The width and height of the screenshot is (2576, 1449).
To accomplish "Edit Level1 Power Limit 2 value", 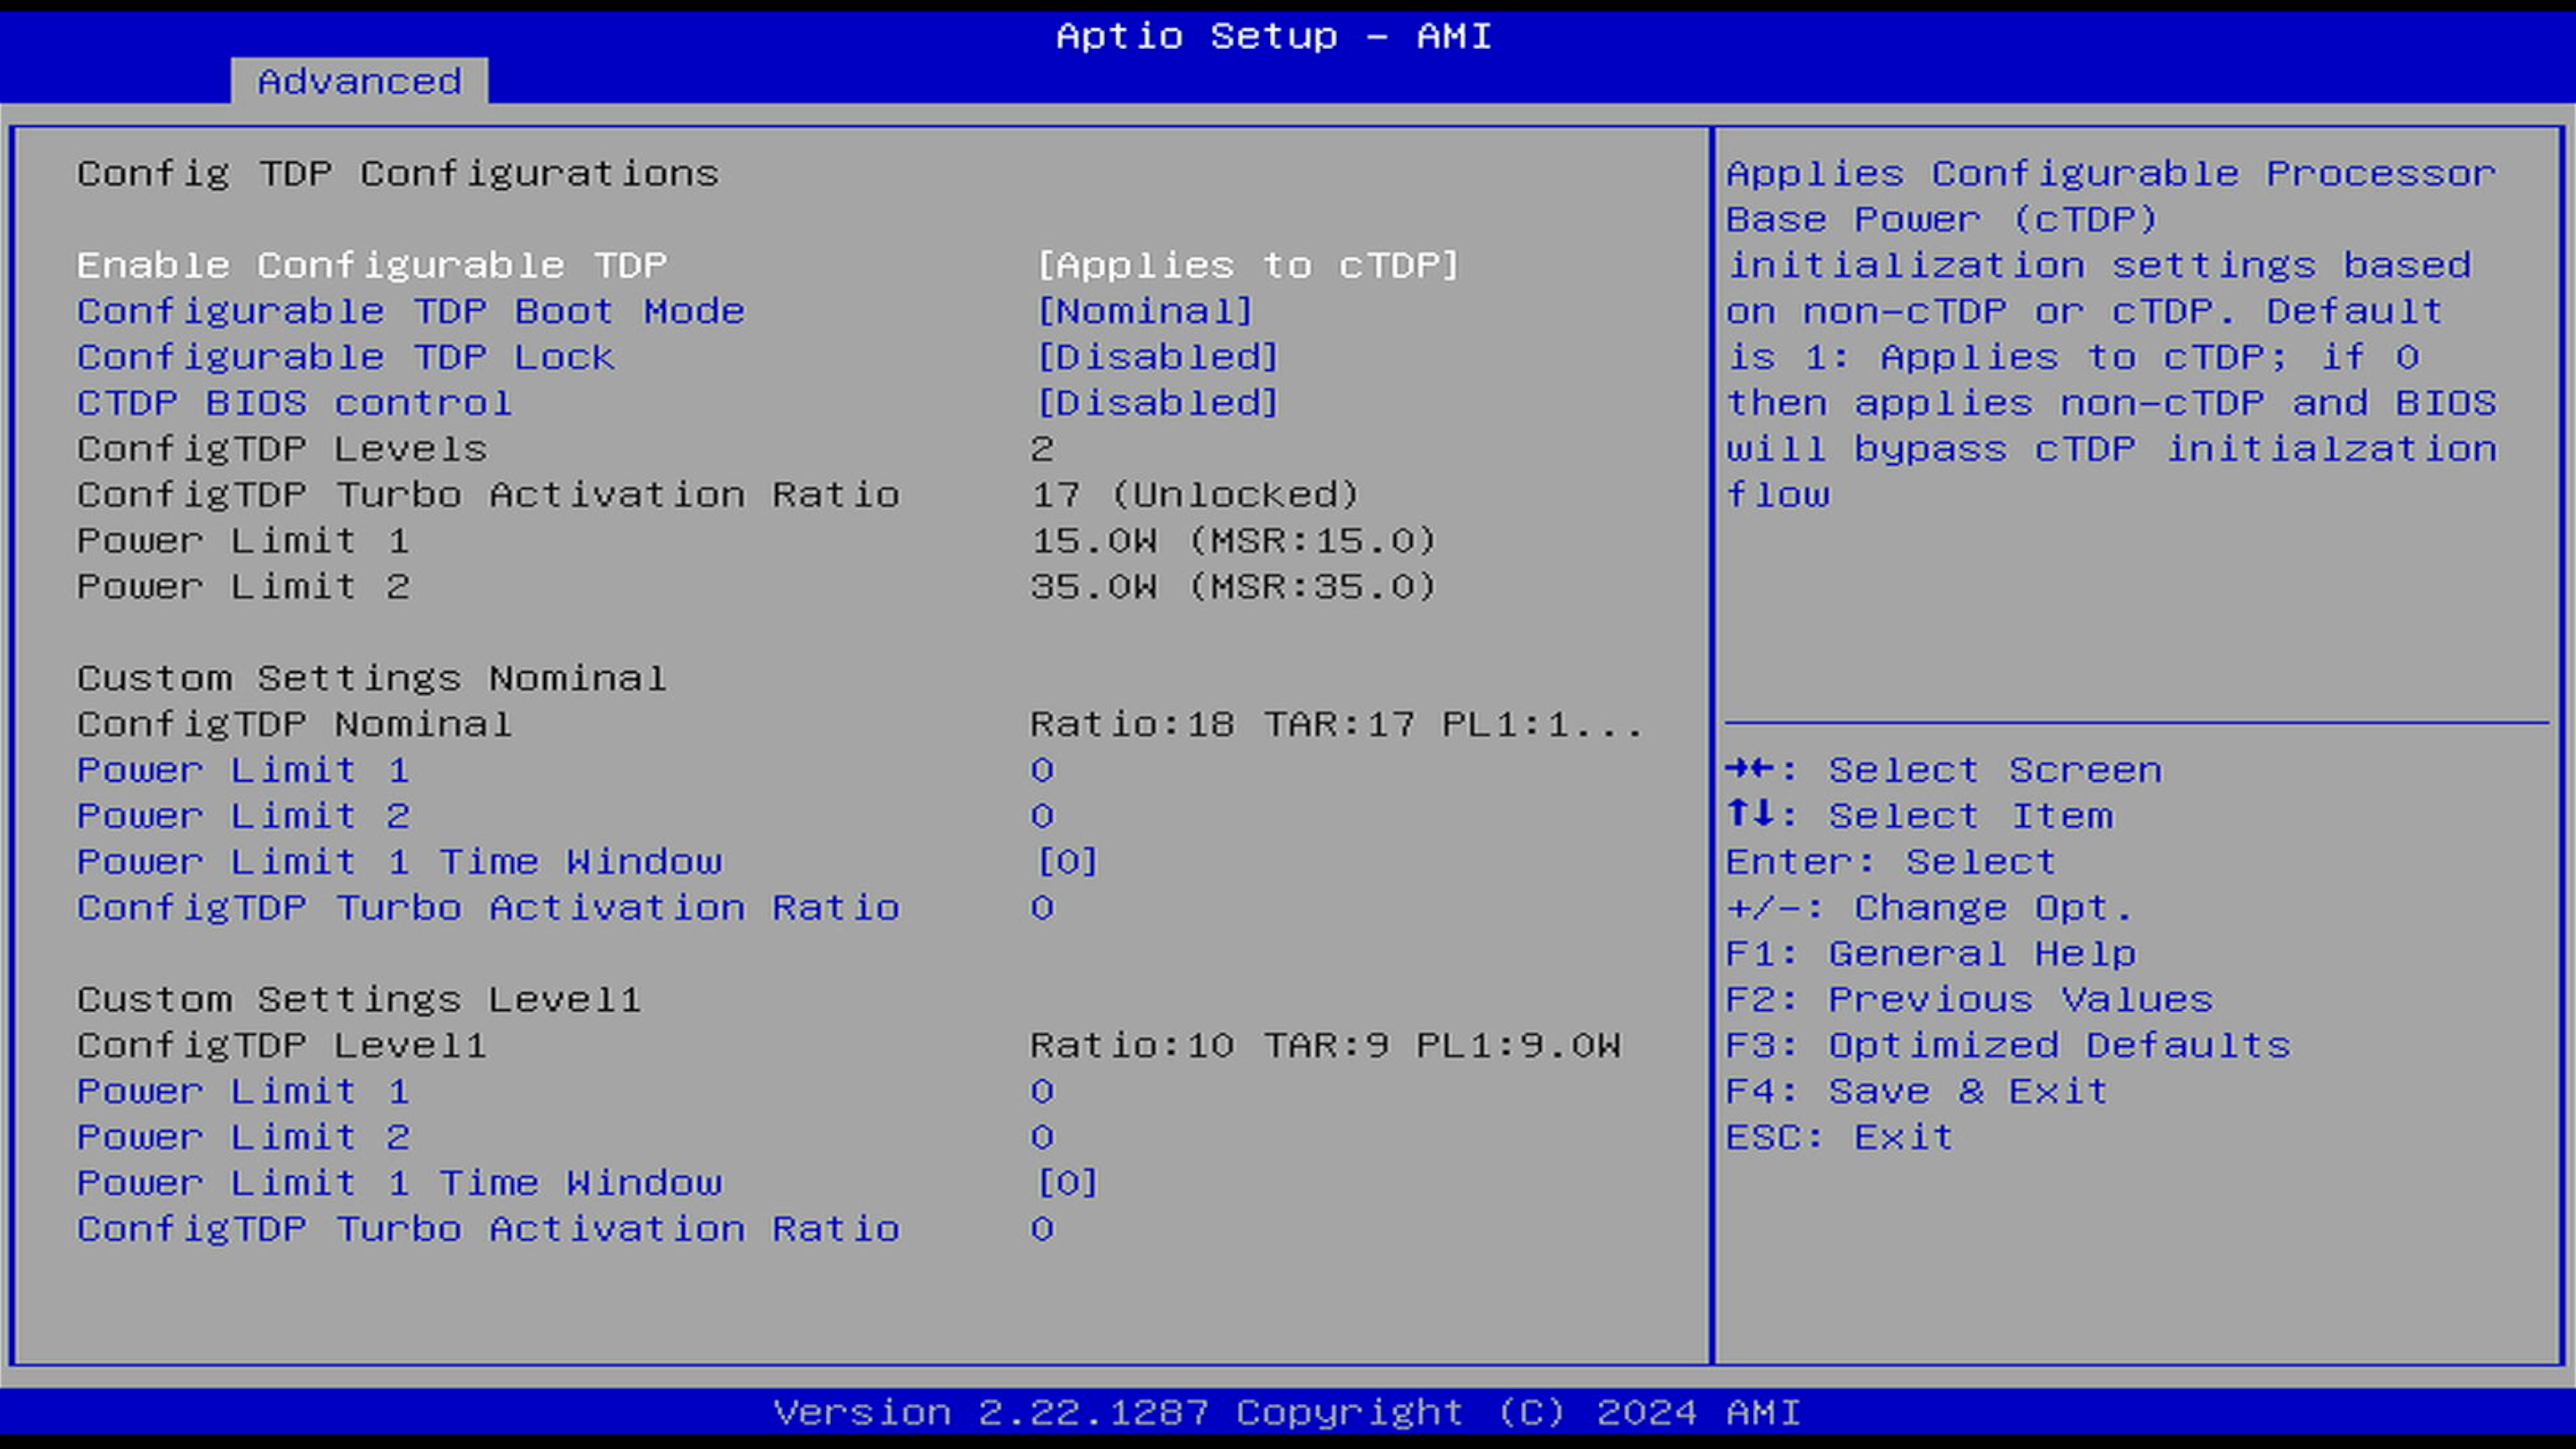I will click(1042, 1137).
